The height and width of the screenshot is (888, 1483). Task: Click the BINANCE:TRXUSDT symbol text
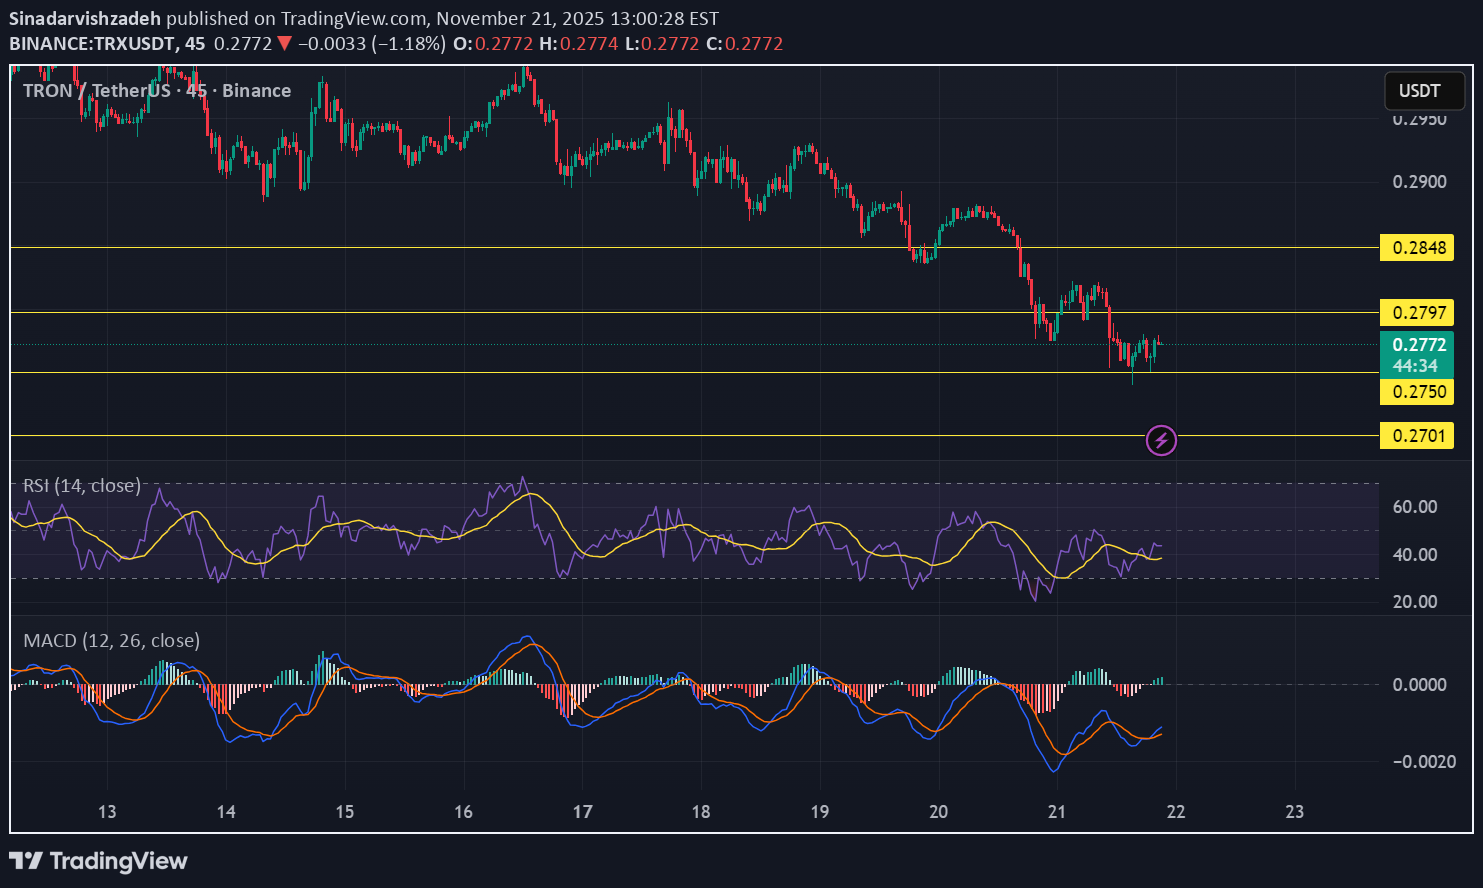pyautogui.click(x=93, y=44)
